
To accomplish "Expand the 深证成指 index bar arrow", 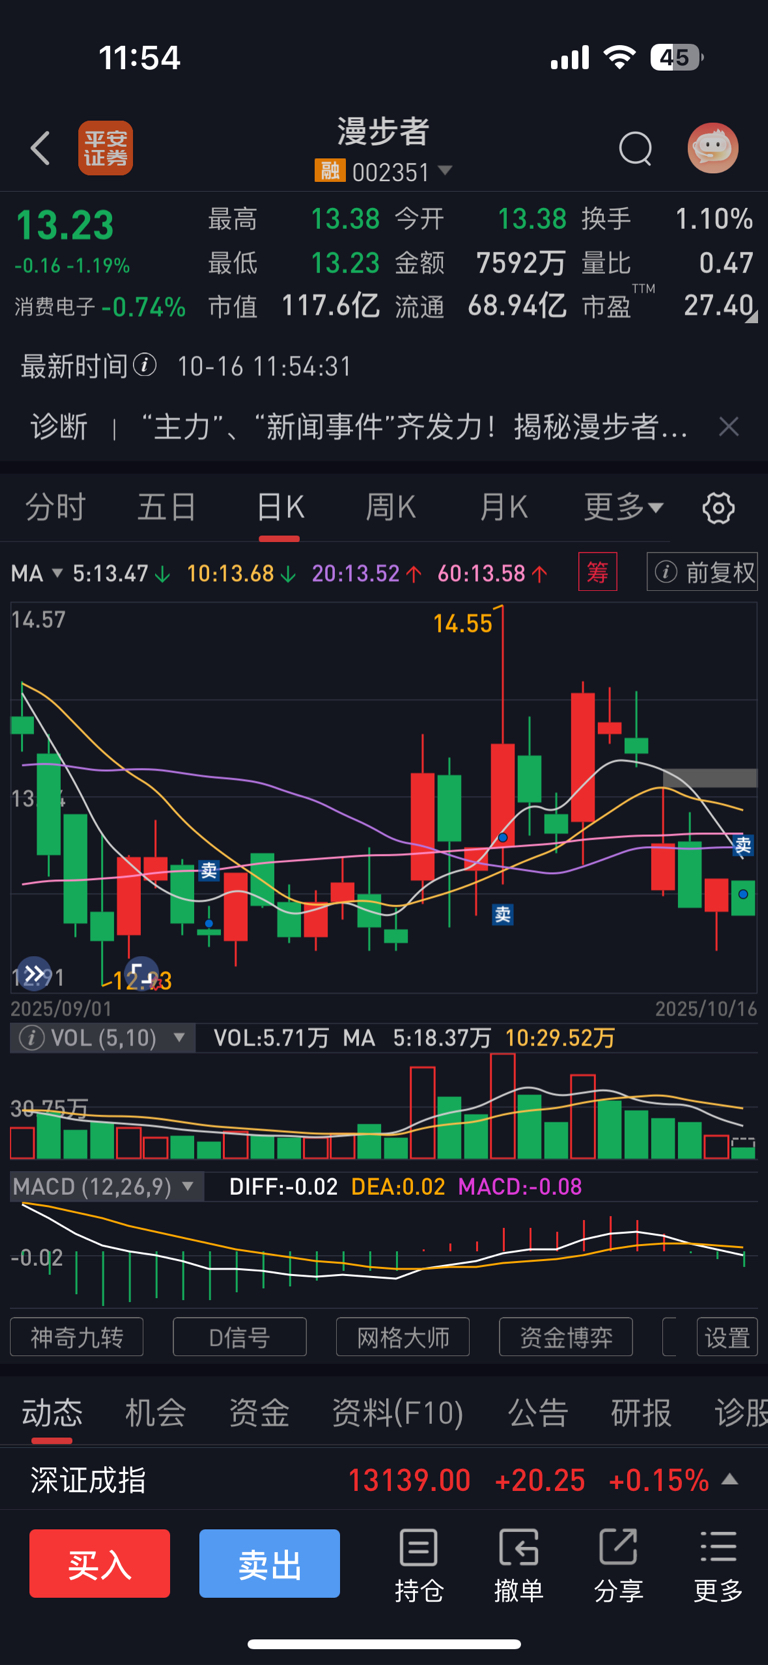I will click(730, 1479).
